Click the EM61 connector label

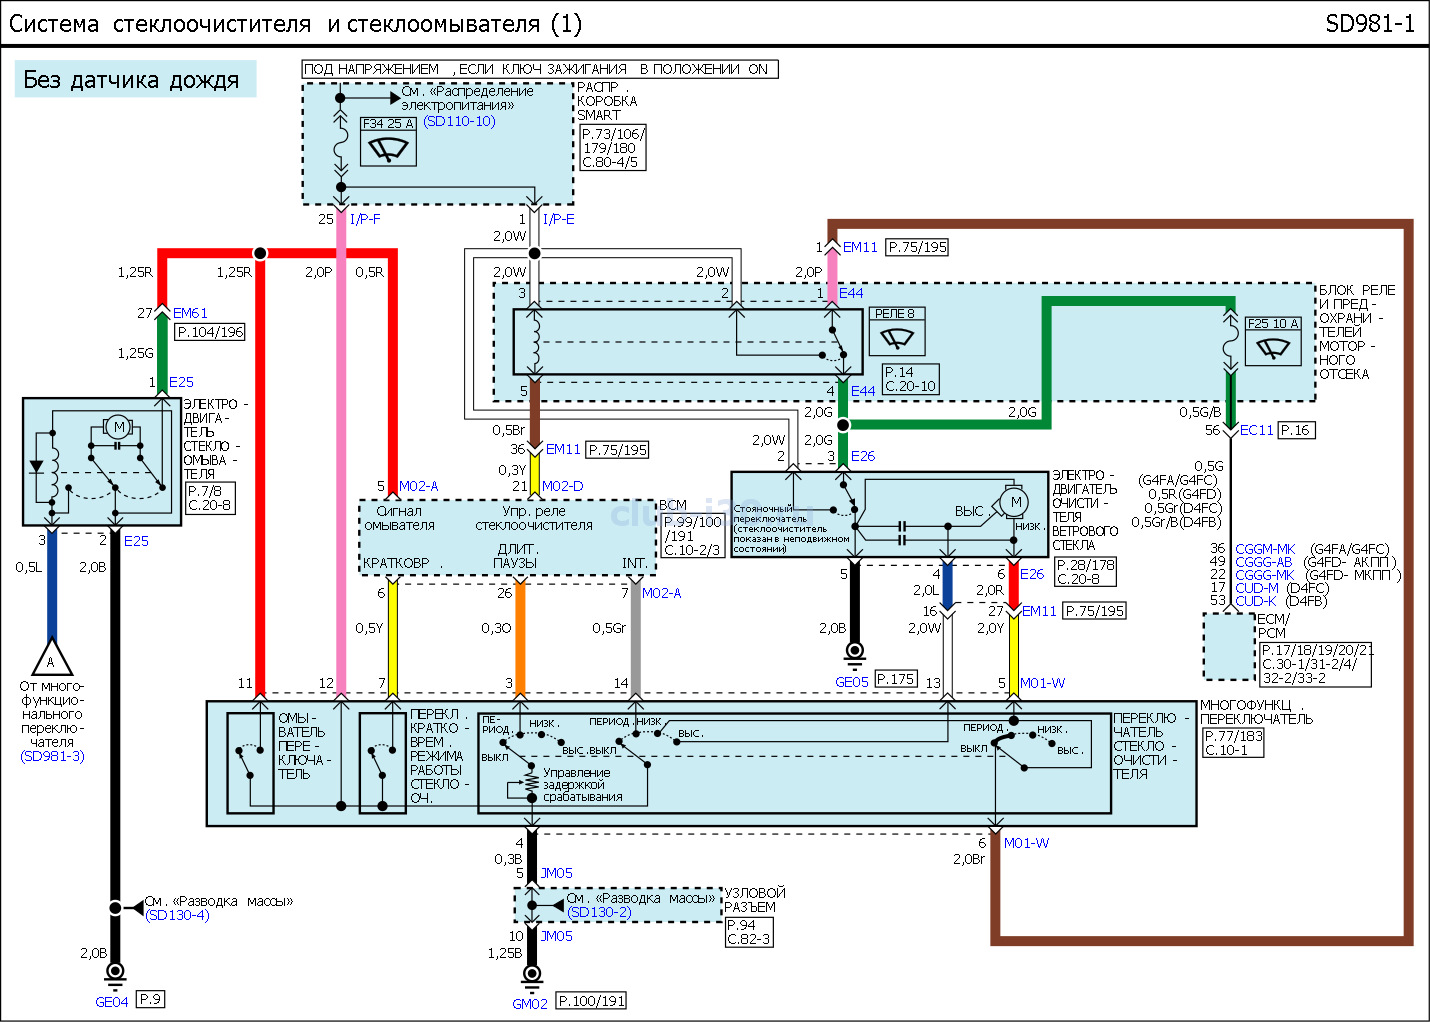(x=190, y=313)
